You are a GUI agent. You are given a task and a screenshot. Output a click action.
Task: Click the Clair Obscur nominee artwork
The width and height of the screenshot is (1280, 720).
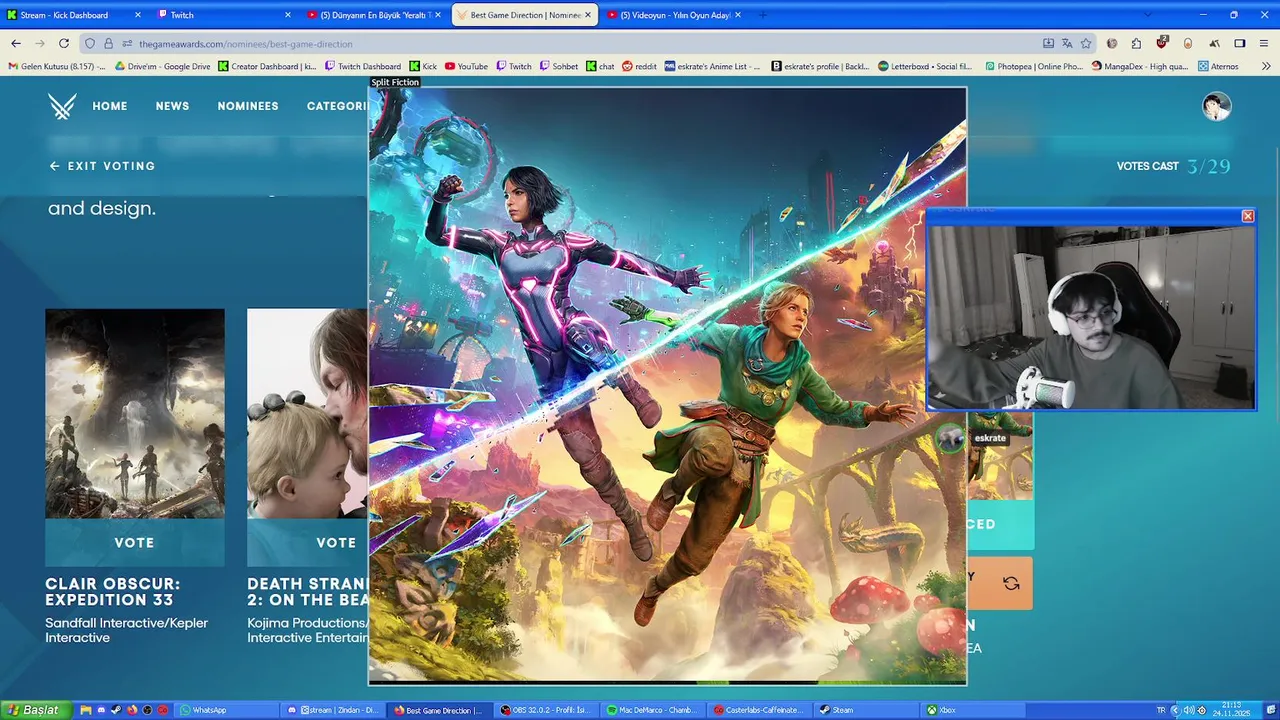(134, 413)
